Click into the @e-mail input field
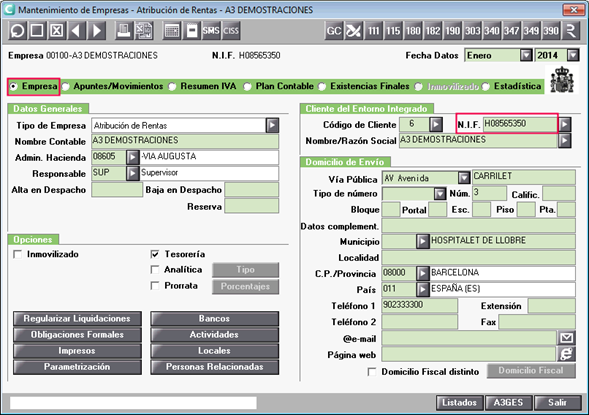Screen dimensions: 589x415 [x=469, y=338]
